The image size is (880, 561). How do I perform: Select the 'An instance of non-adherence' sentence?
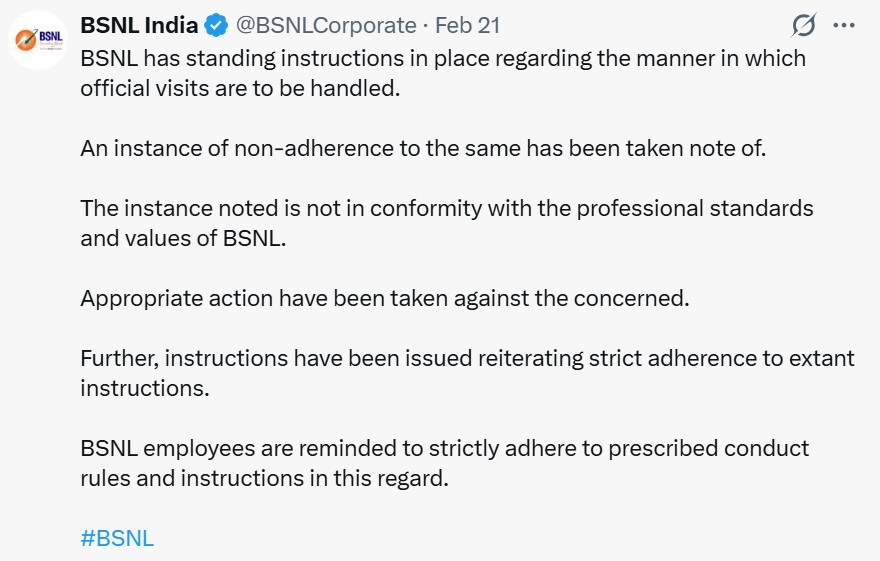pyautogui.click(x=422, y=148)
